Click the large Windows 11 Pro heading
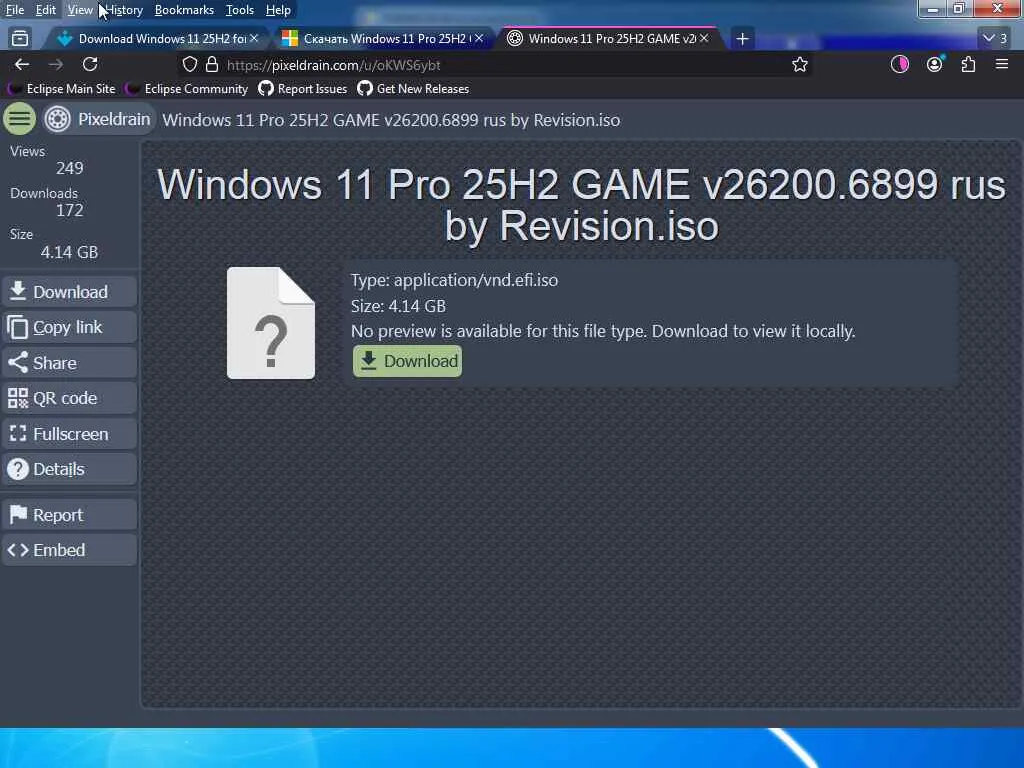The width and height of the screenshot is (1024, 768). 581,204
